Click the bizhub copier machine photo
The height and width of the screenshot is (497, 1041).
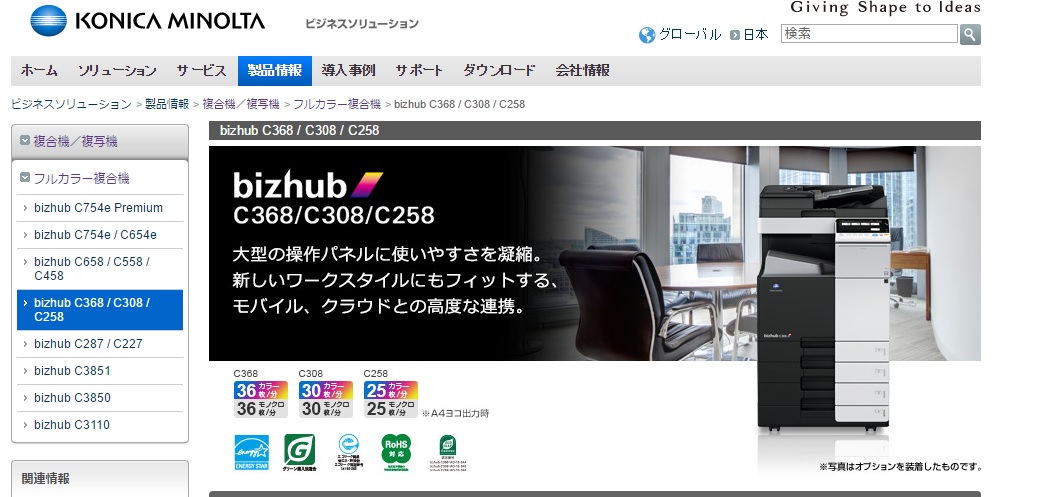point(823,309)
